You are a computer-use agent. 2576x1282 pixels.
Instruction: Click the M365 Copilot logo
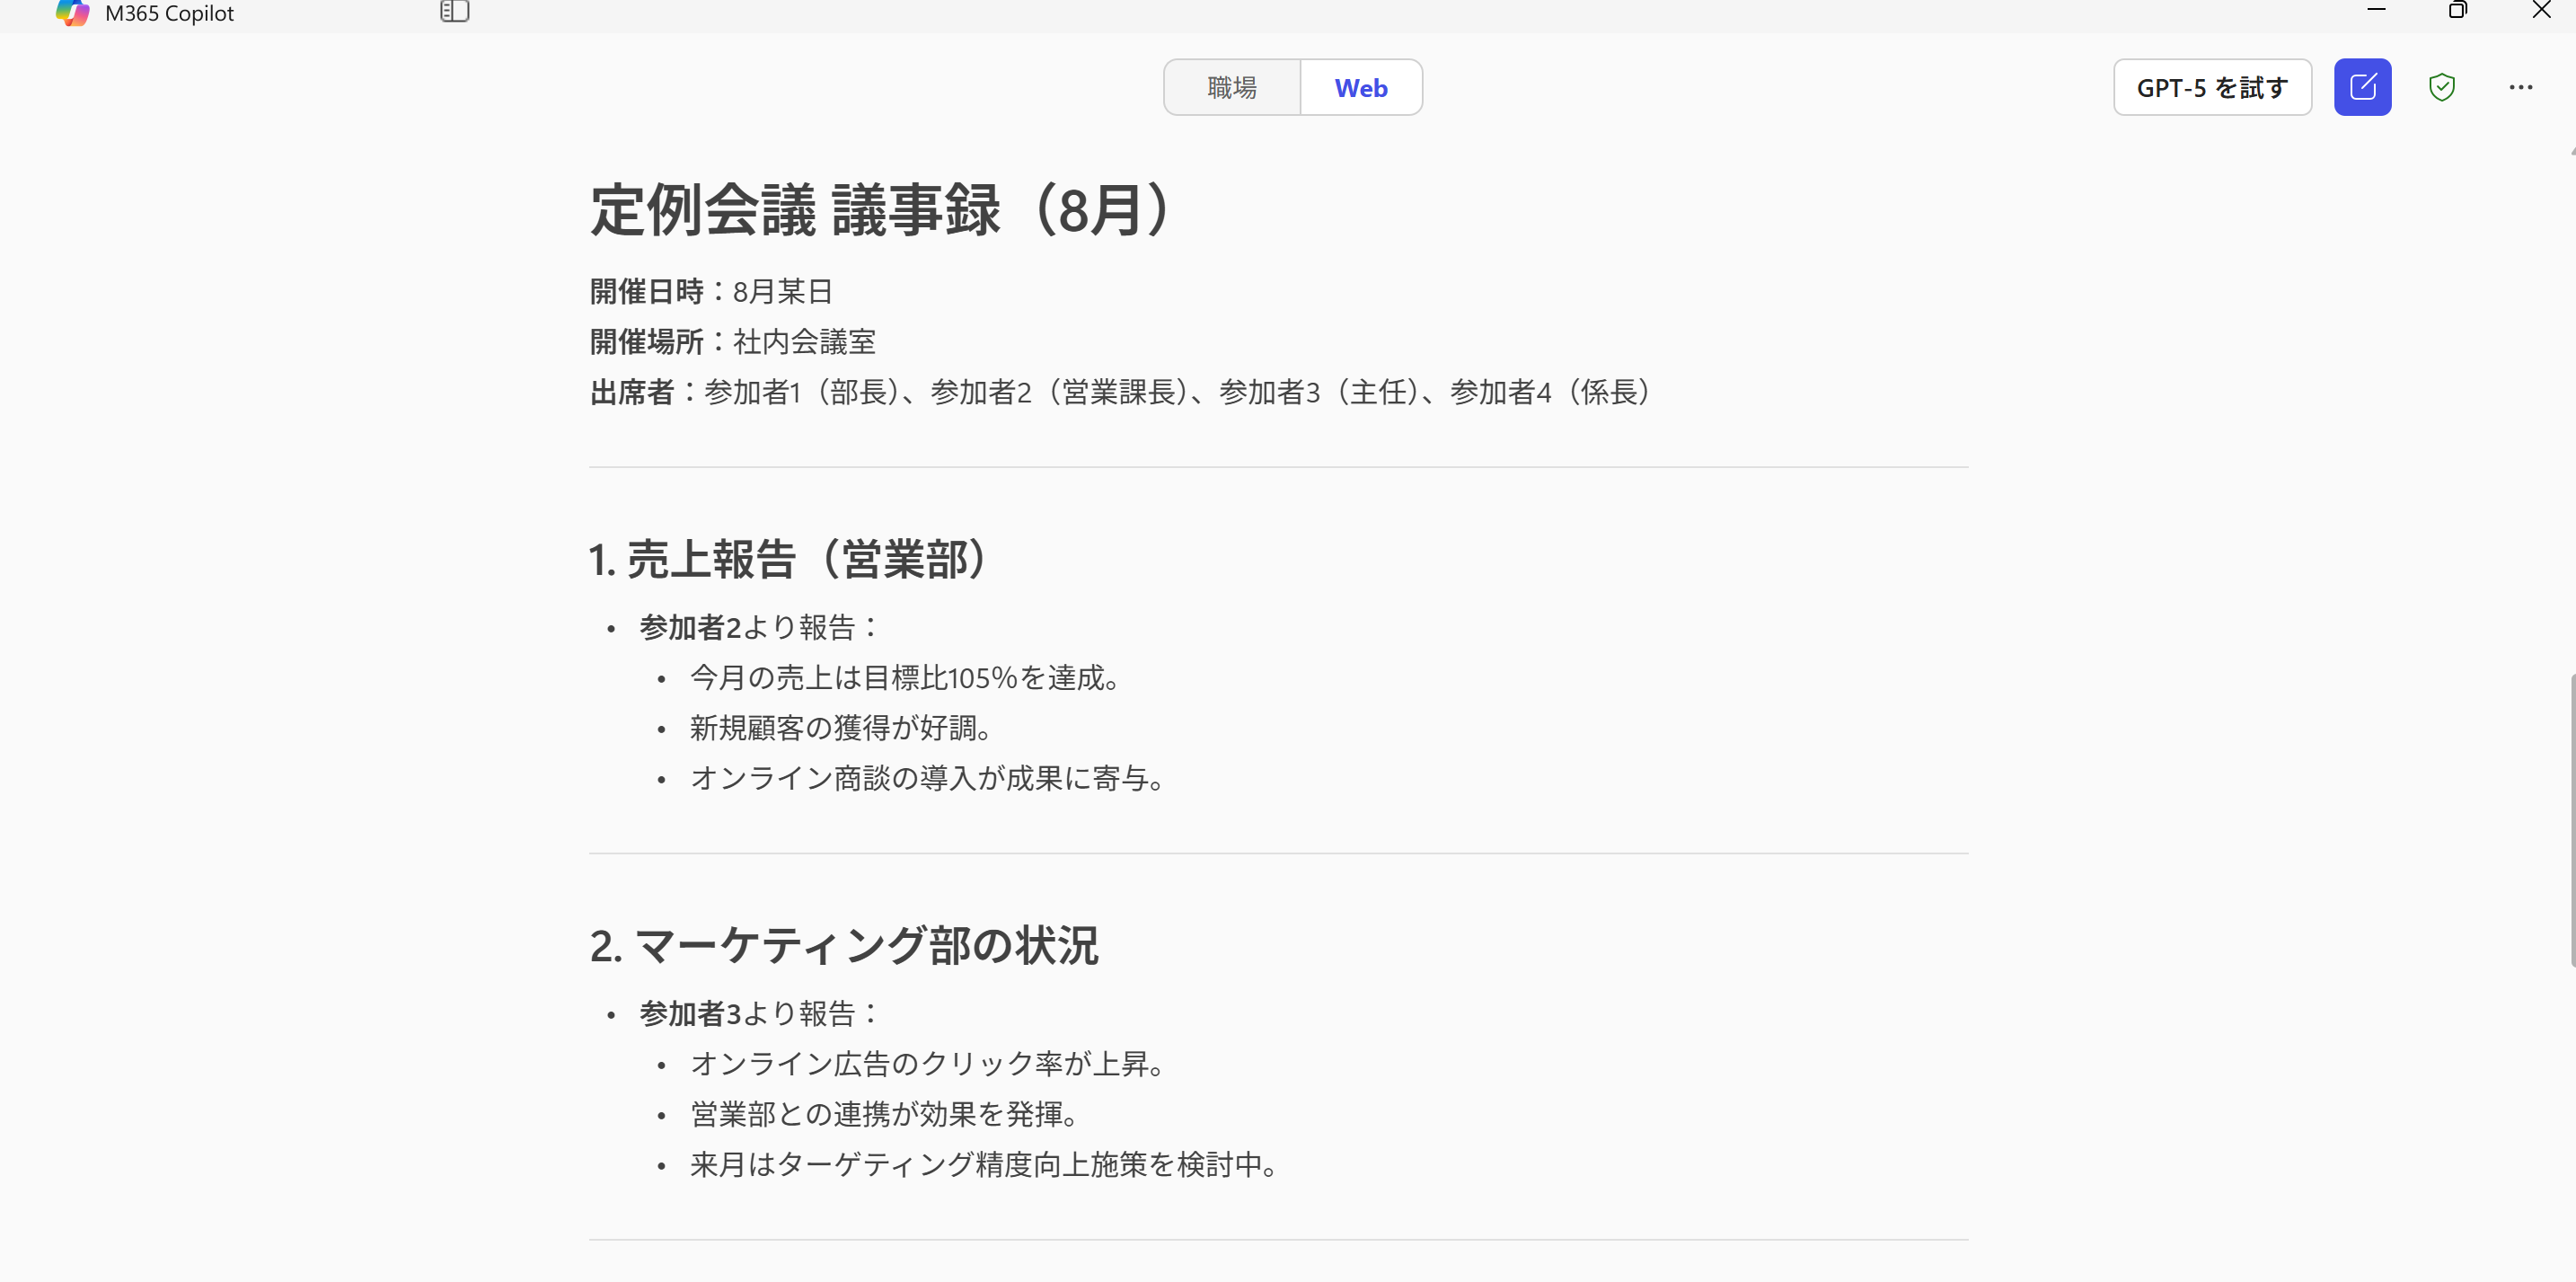pos(71,13)
